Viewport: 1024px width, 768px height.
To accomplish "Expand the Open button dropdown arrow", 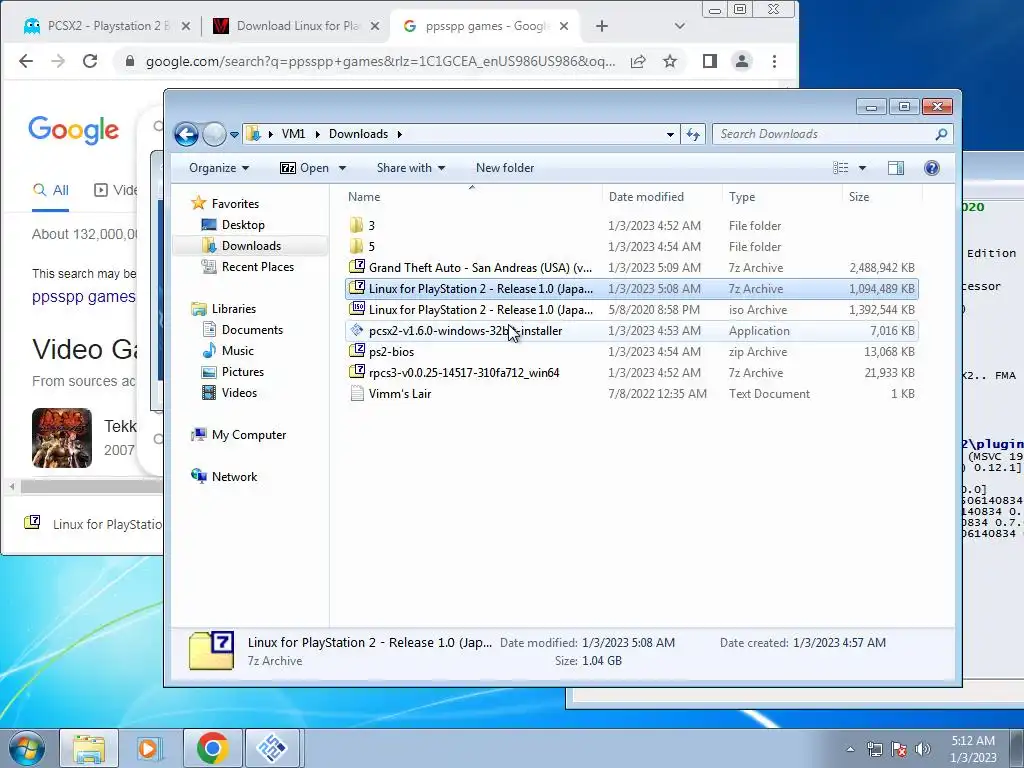I will pyautogui.click(x=342, y=168).
